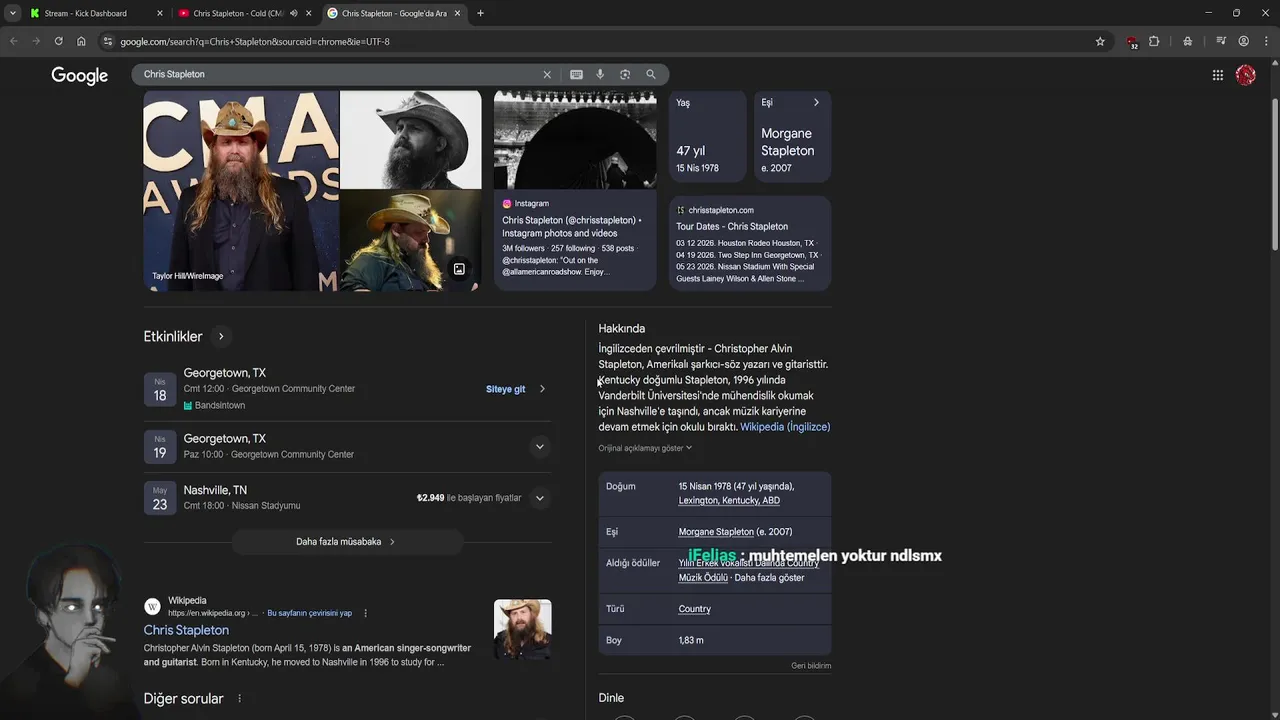Open the Morgane Stapleton spouse link
This screenshot has height=720, width=1280.
[x=716, y=532]
